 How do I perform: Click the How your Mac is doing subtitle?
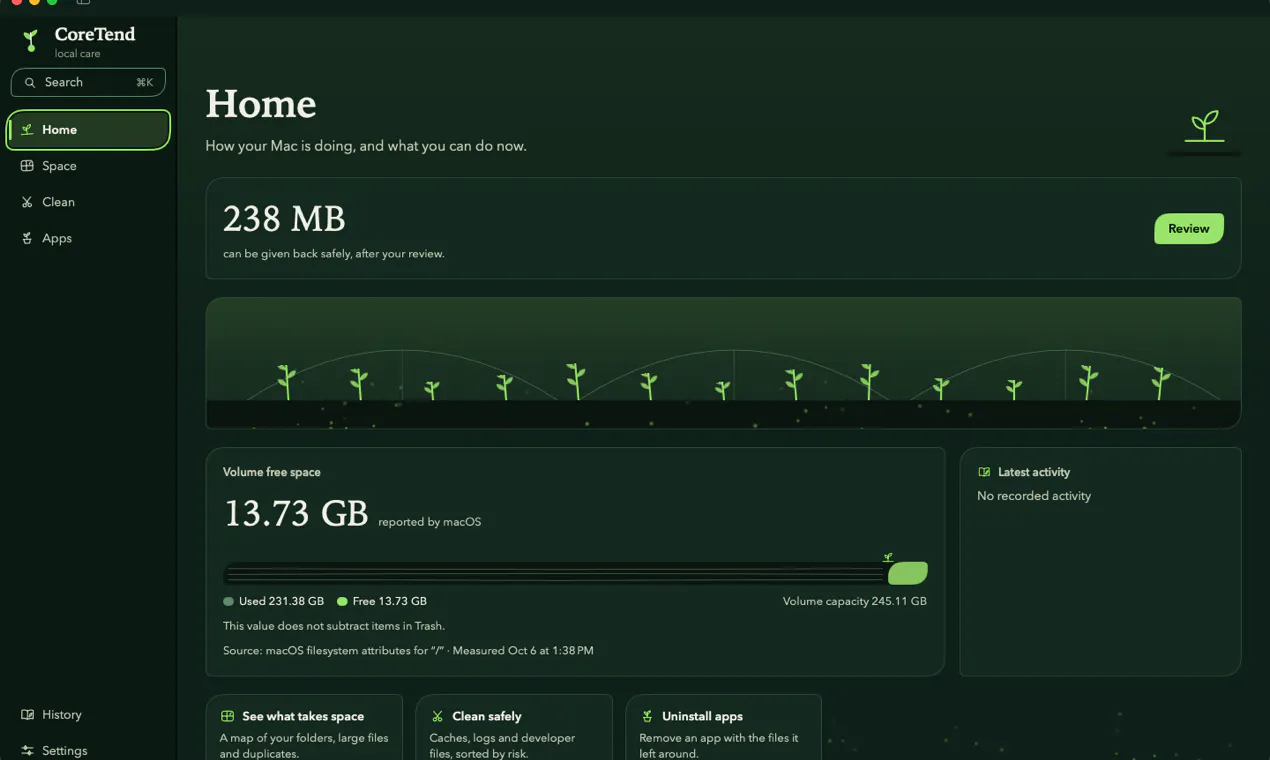(366, 146)
